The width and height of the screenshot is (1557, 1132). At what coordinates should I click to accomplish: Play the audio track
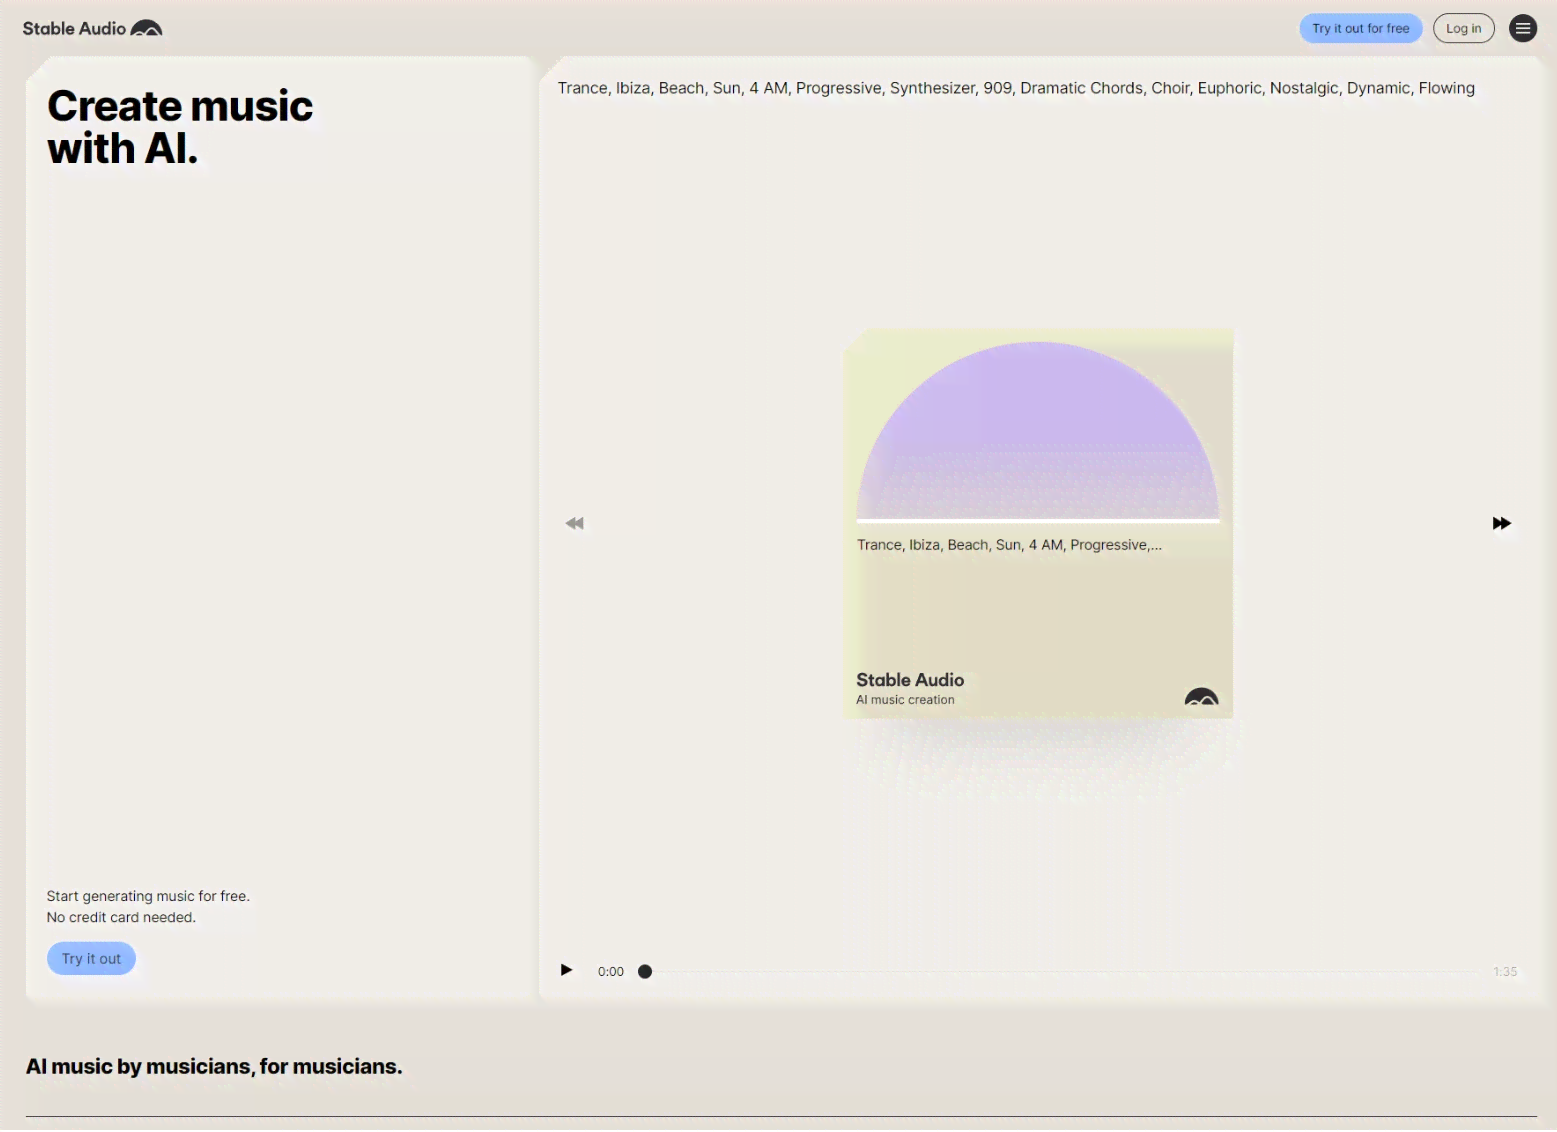pyautogui.click(x=566, y=970)
